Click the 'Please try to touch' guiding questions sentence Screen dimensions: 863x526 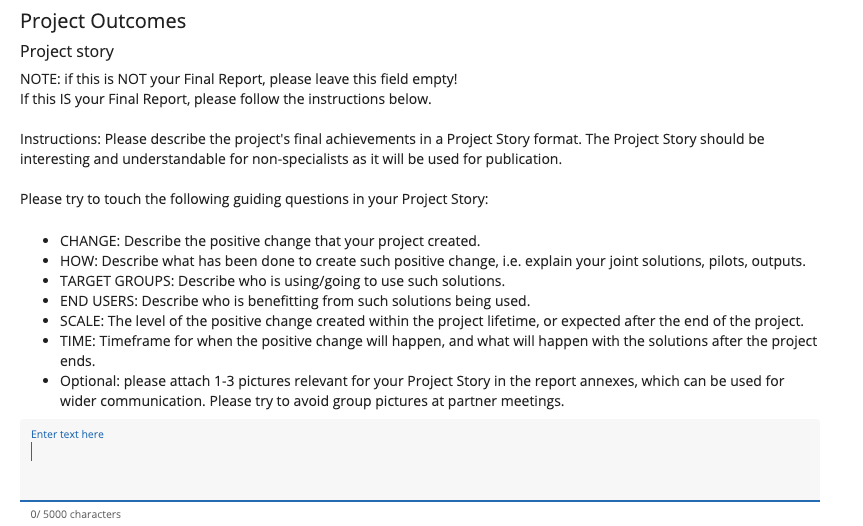tap(254, 199)
